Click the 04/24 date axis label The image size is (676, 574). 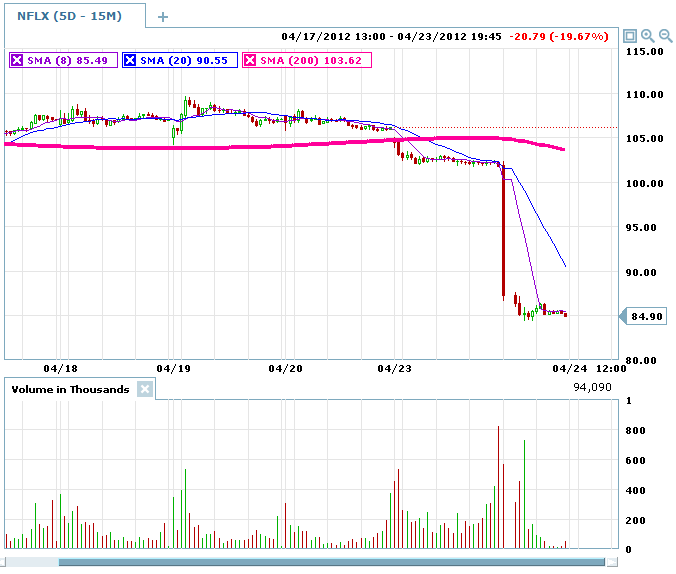570,369
